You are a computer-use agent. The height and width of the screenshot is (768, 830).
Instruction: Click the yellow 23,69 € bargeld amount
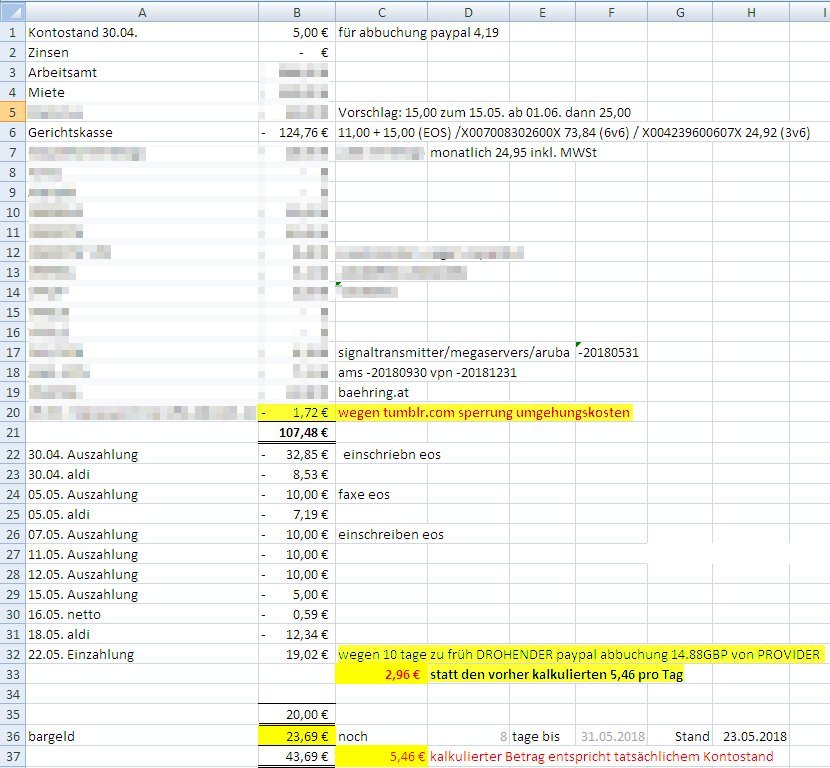tap(297, 735)
